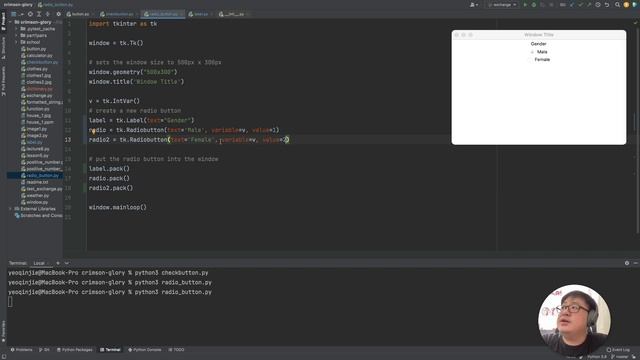Open the terminal sessions dropdown arrow
The image size is (640, 360).
[67, 263]
